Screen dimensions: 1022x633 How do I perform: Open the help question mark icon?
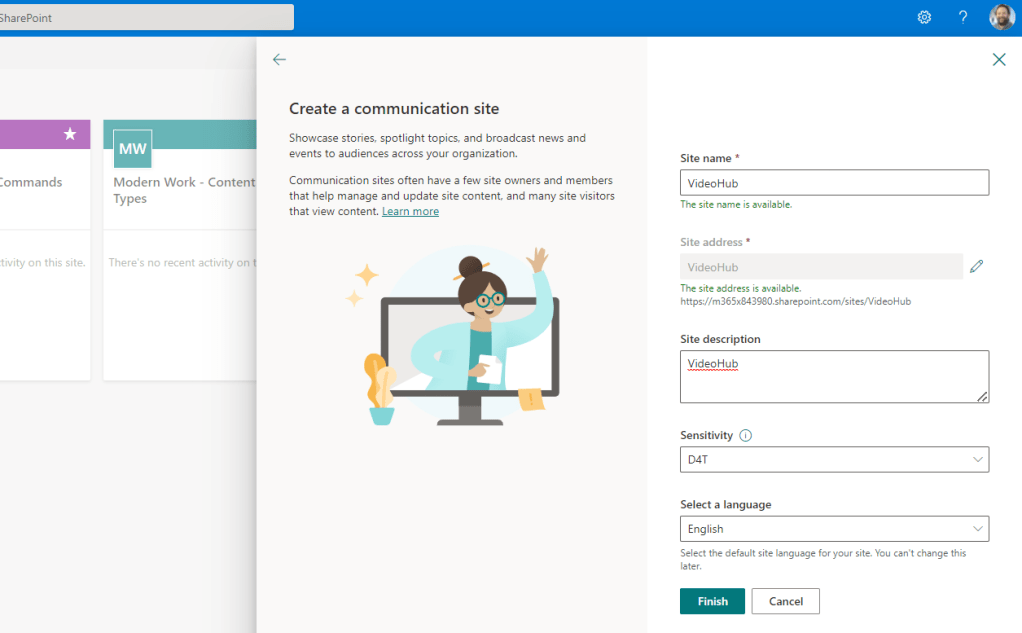point(963,17)
